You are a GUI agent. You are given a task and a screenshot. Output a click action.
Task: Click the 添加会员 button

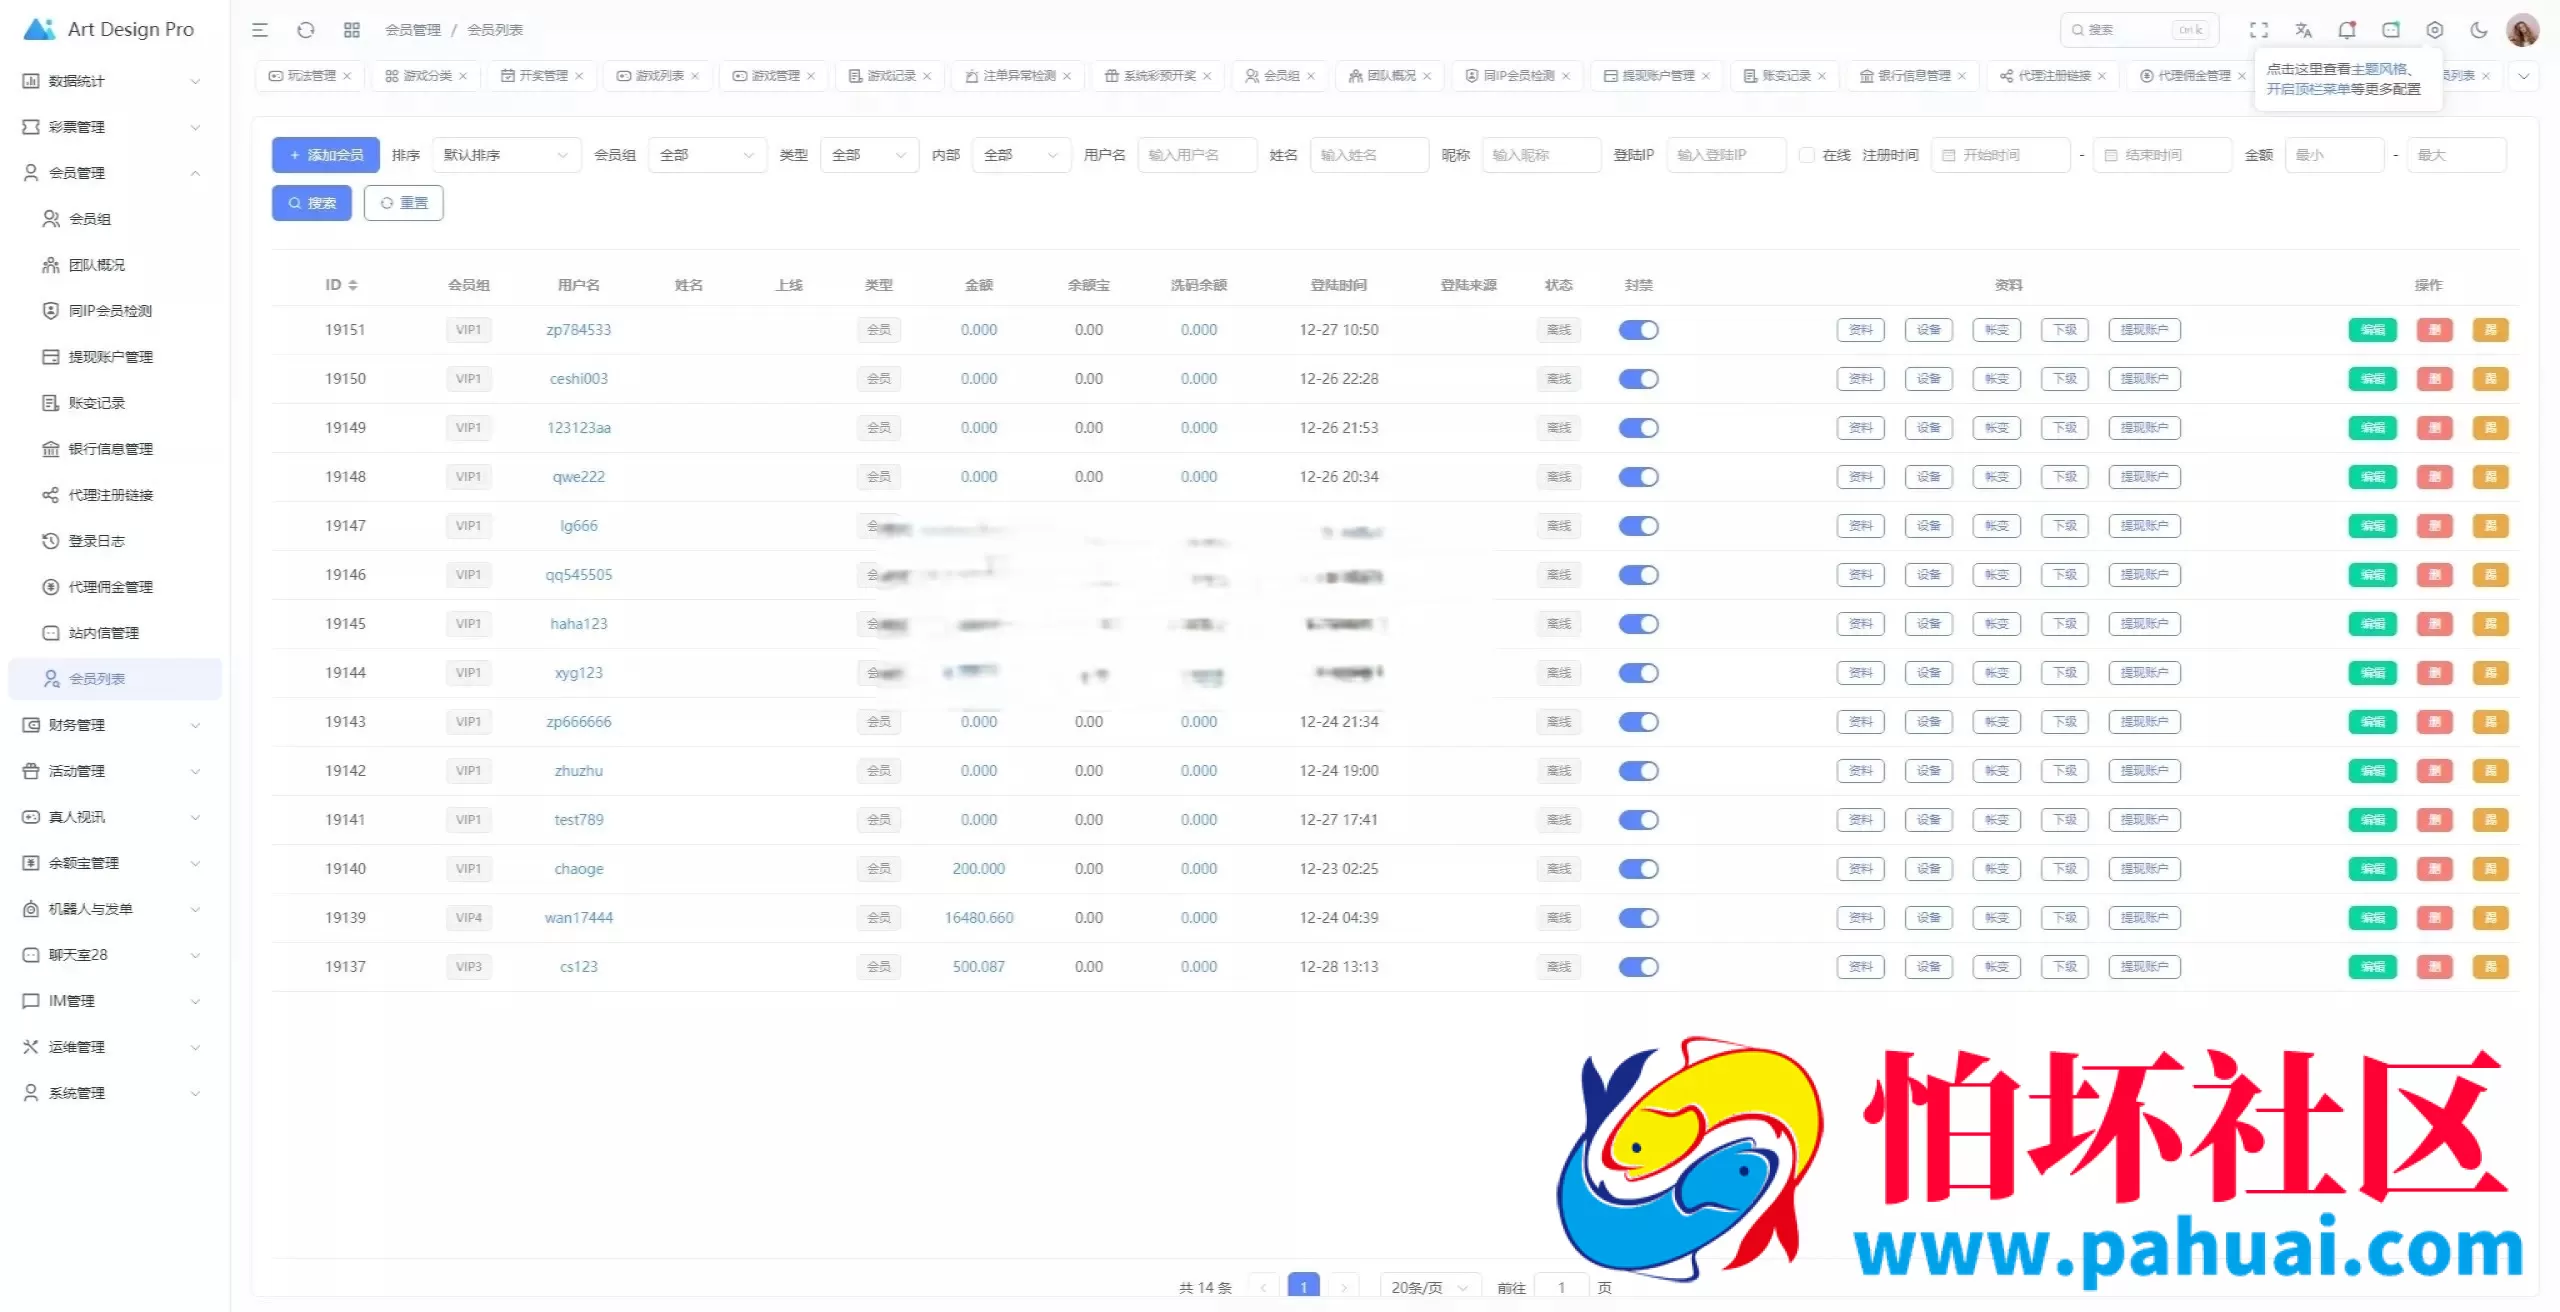click(x=326, y=155)
